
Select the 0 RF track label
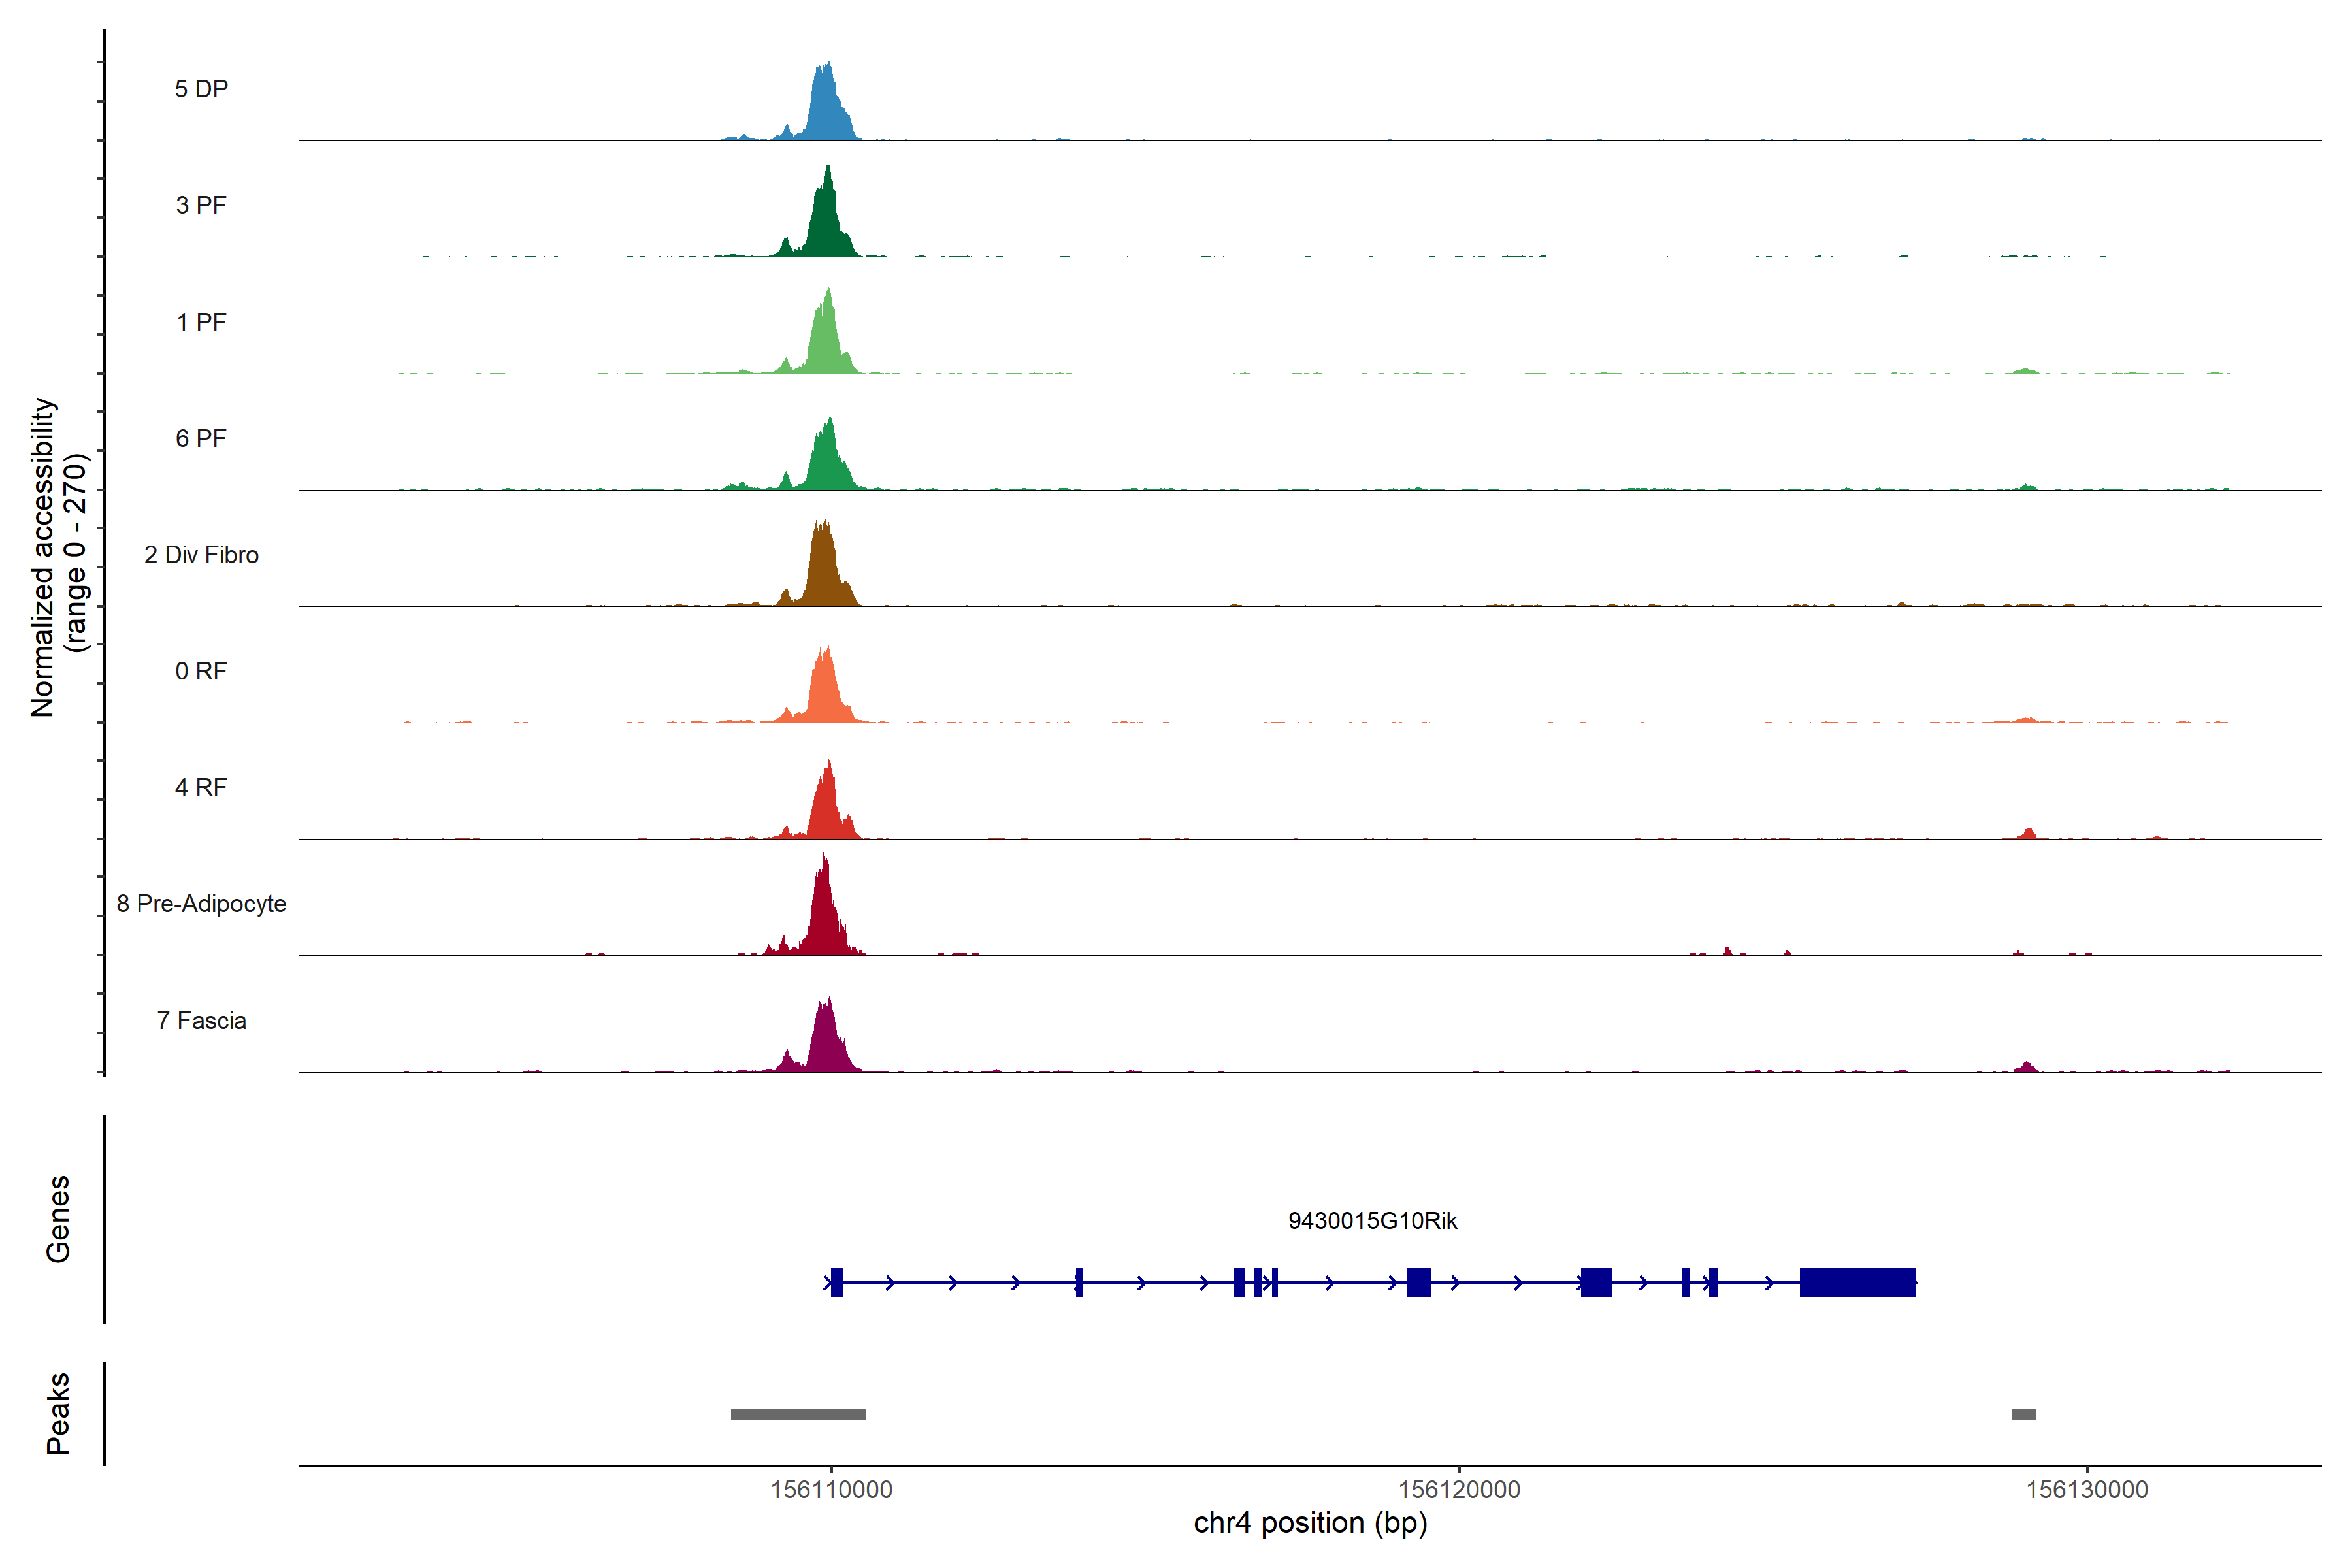tap(201, 671)
